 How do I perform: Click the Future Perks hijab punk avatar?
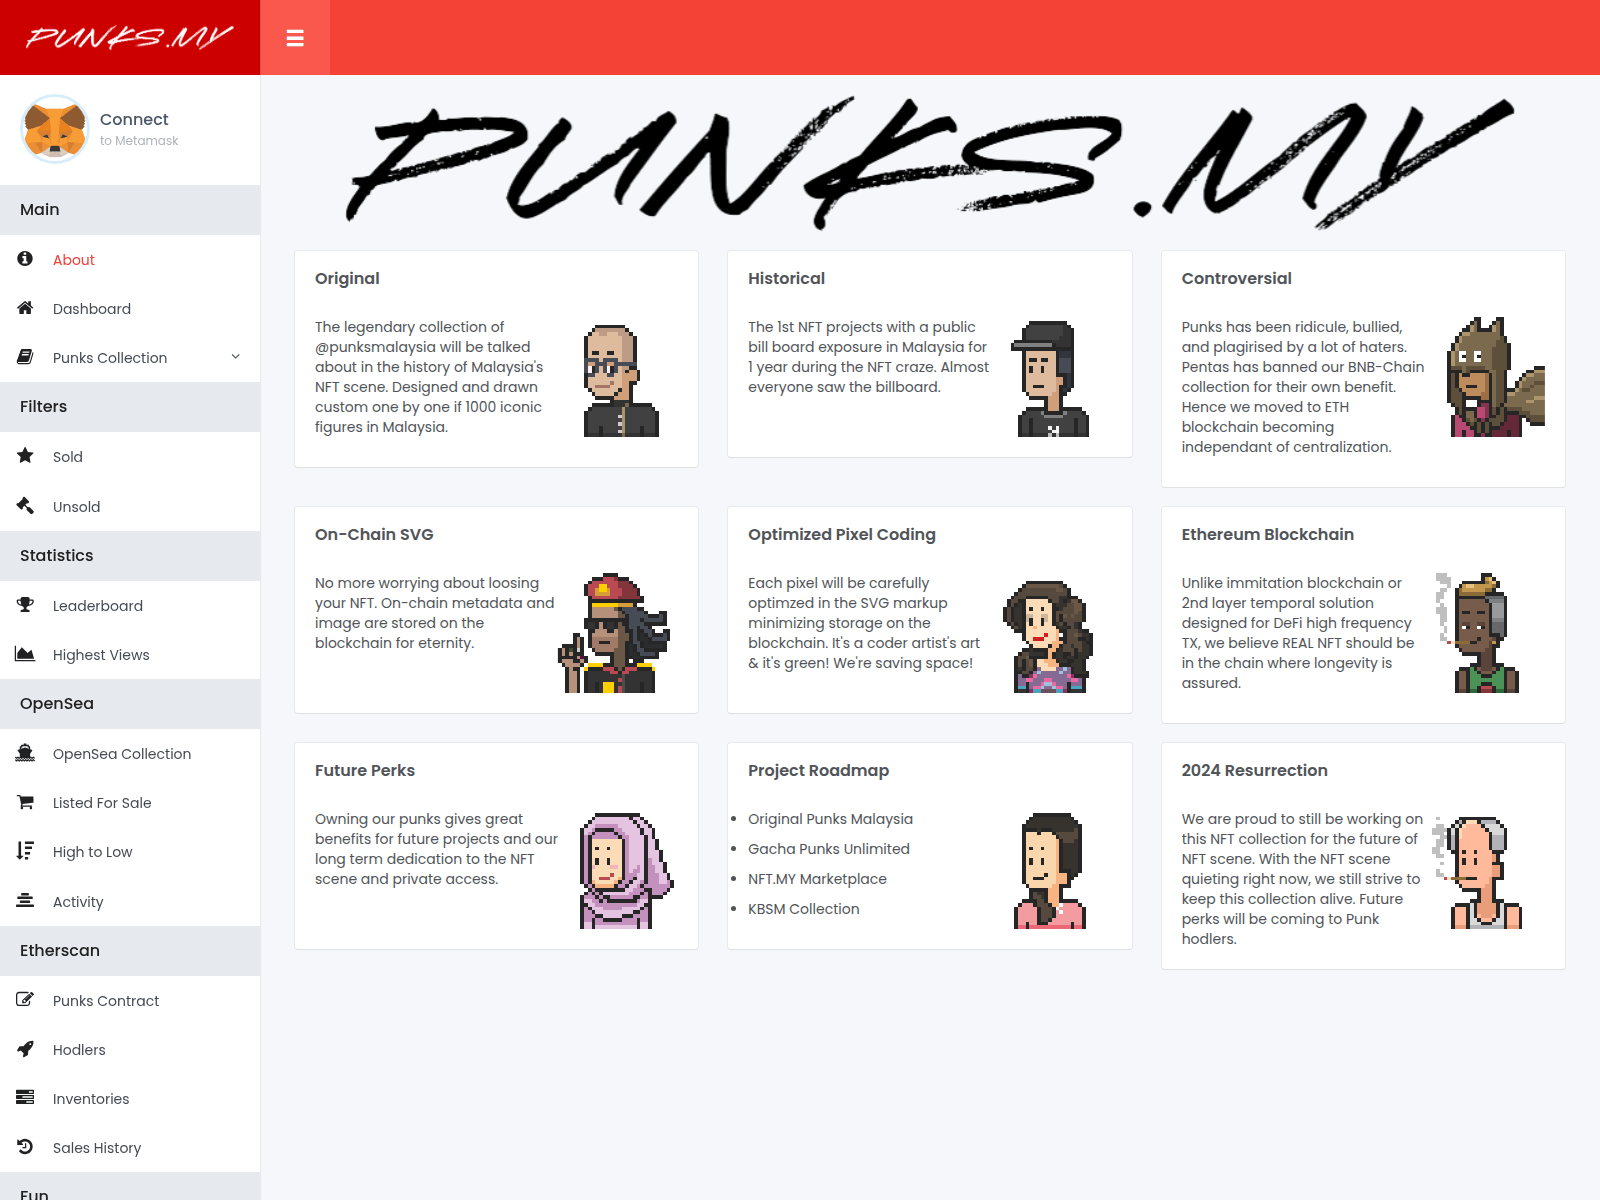point(626,871)
